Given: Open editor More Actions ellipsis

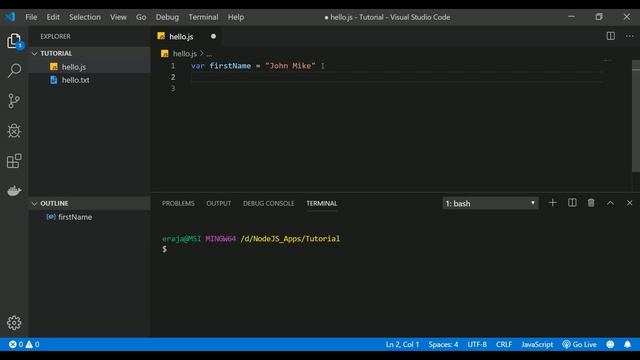Looking at the screenshot, I should pyautogui.click(x=629, y=36).
